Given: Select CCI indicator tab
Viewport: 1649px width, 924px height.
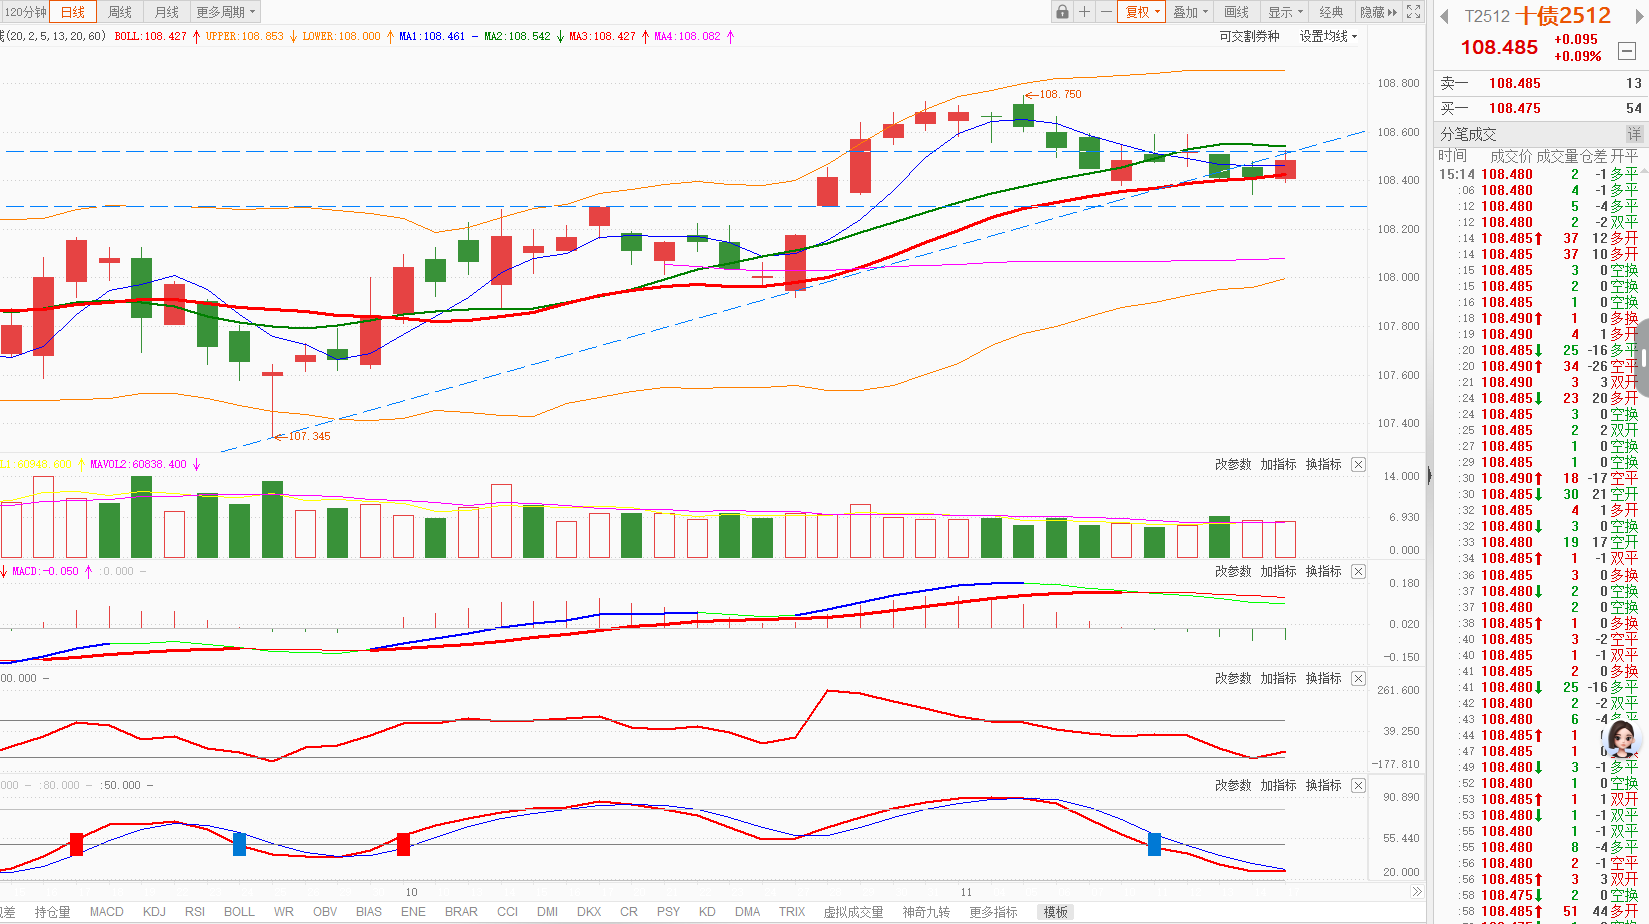Looking at the screenshot, I should 507,912.
